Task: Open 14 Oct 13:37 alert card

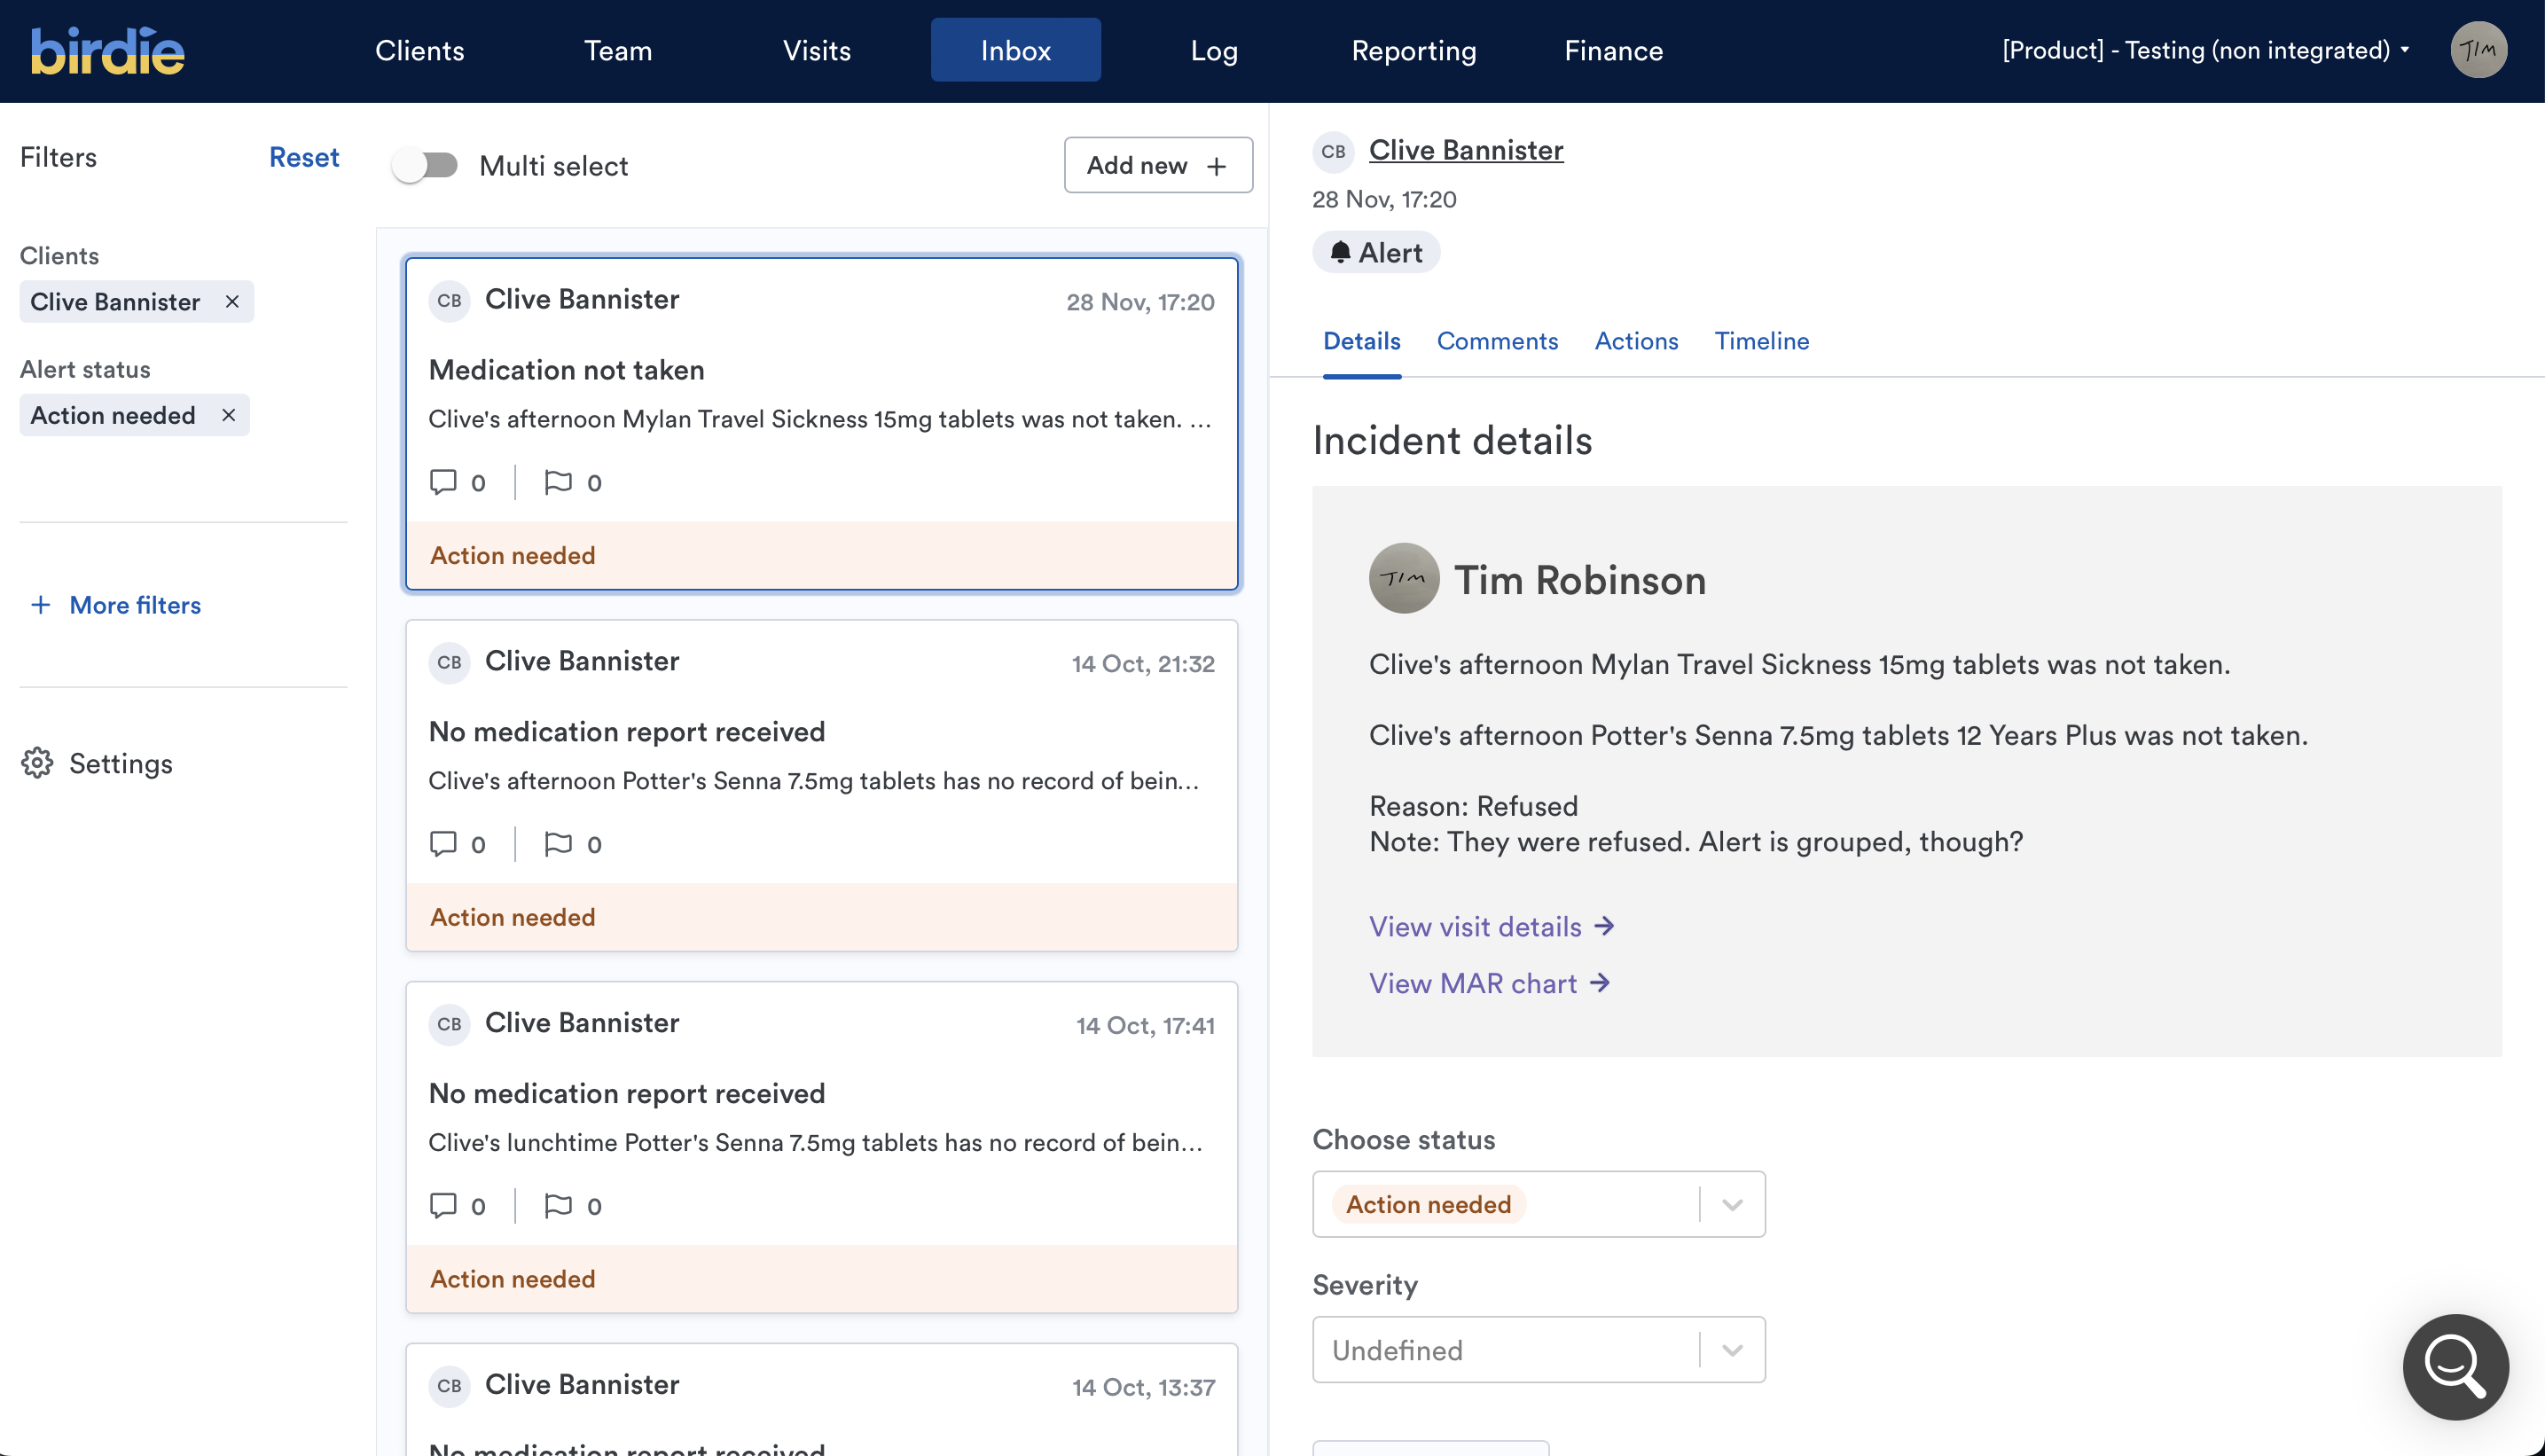Action: point(822,1400)
